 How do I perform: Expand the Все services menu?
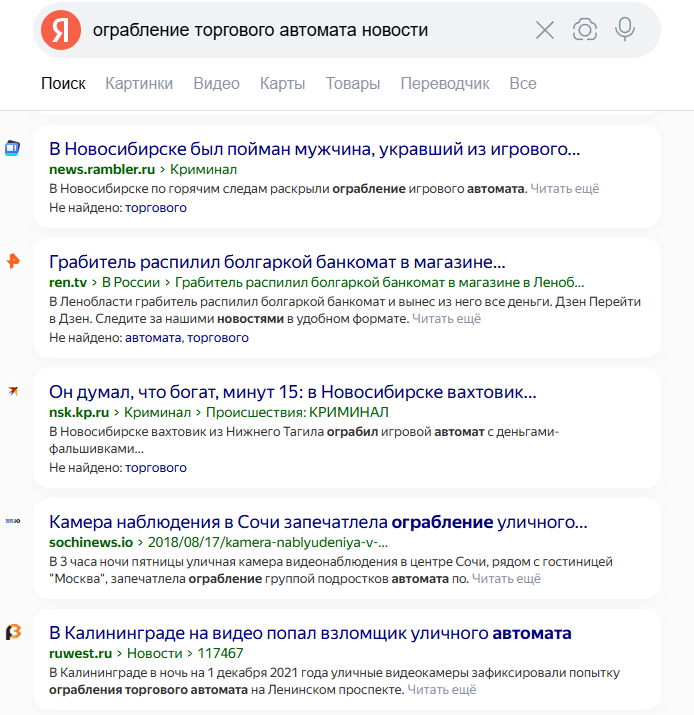tap(522, 84)
